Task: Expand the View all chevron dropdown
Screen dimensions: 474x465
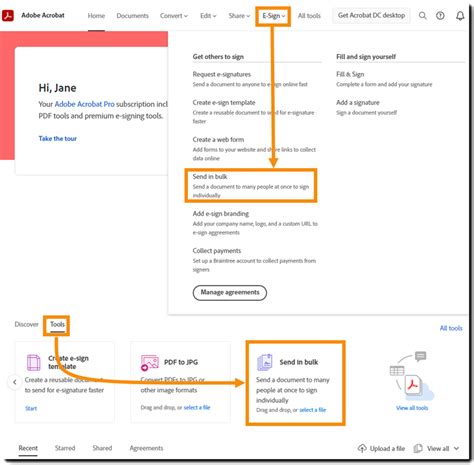Action: tap(456, 448)
